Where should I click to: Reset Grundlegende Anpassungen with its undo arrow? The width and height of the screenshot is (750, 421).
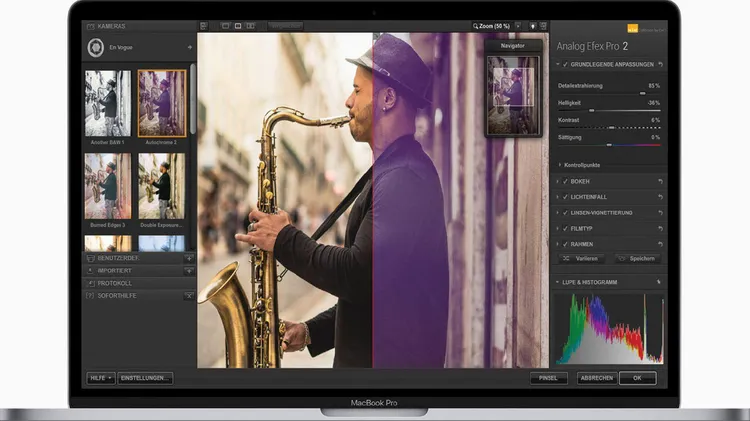pyautogui.click(x=661, y=64)
